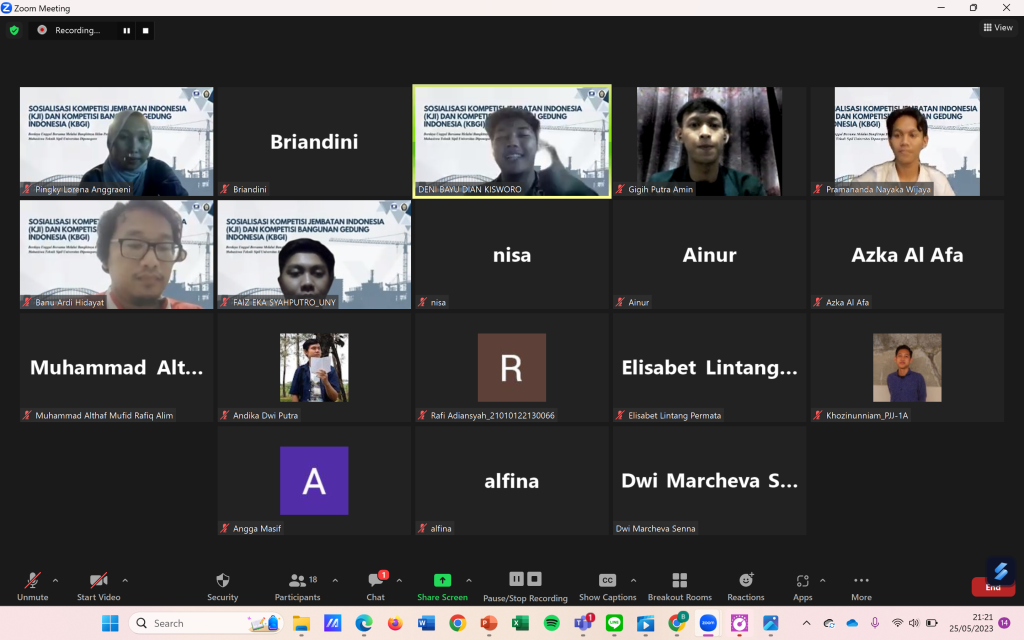Viewport: 1024px width, 640px height.
Task: Open the Windows taskbar Search box
Action: 190,623
